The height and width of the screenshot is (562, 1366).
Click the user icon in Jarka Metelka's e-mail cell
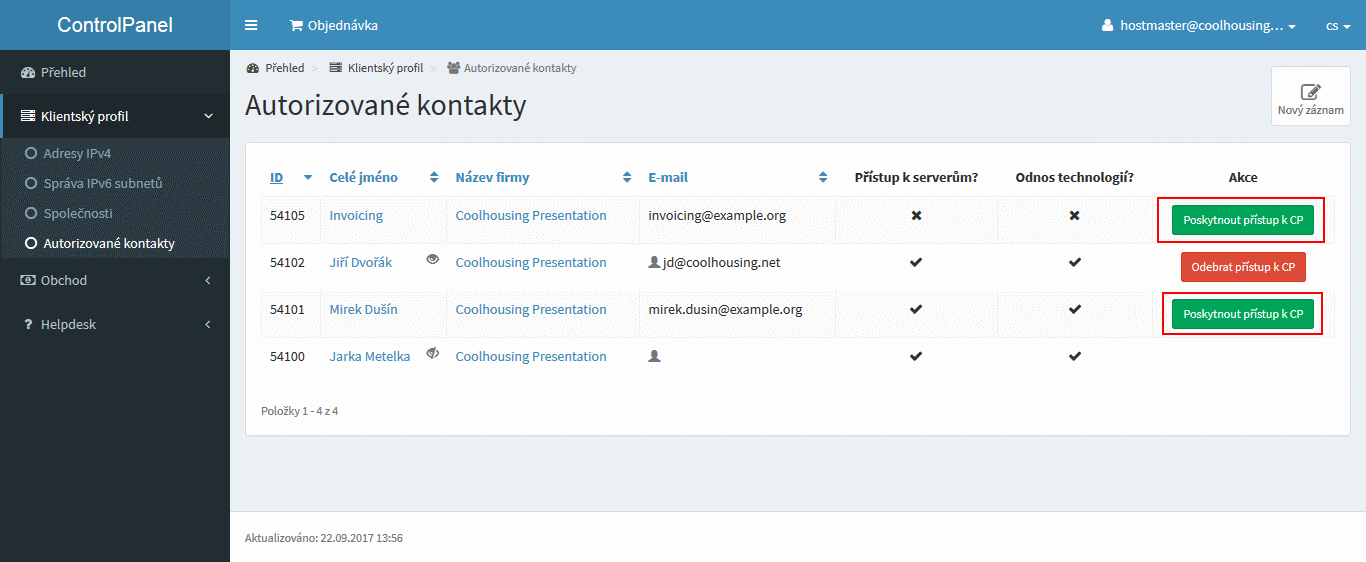654,356
